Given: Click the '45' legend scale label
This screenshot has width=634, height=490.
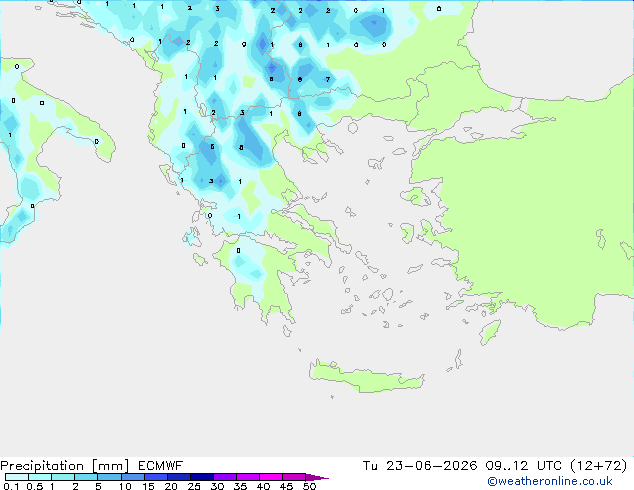Looking at the screenshot, I should coord(286,486).
